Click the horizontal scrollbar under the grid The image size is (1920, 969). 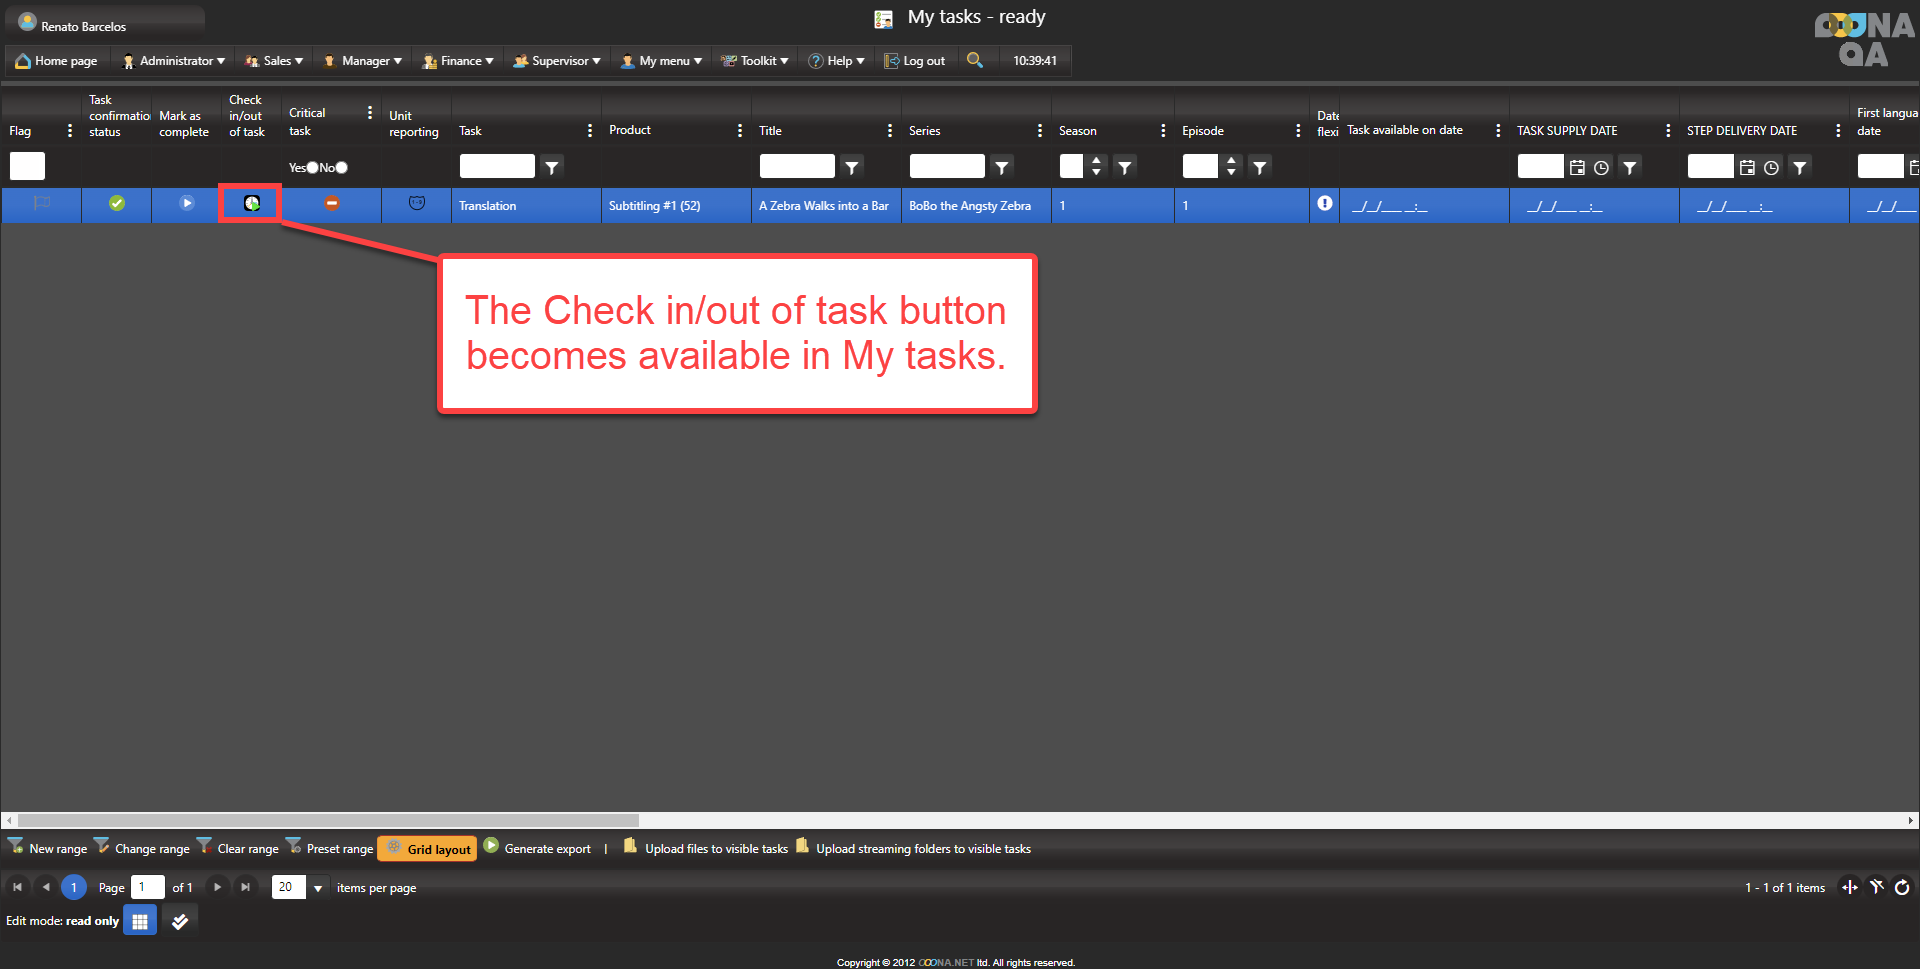pos(328,820)
